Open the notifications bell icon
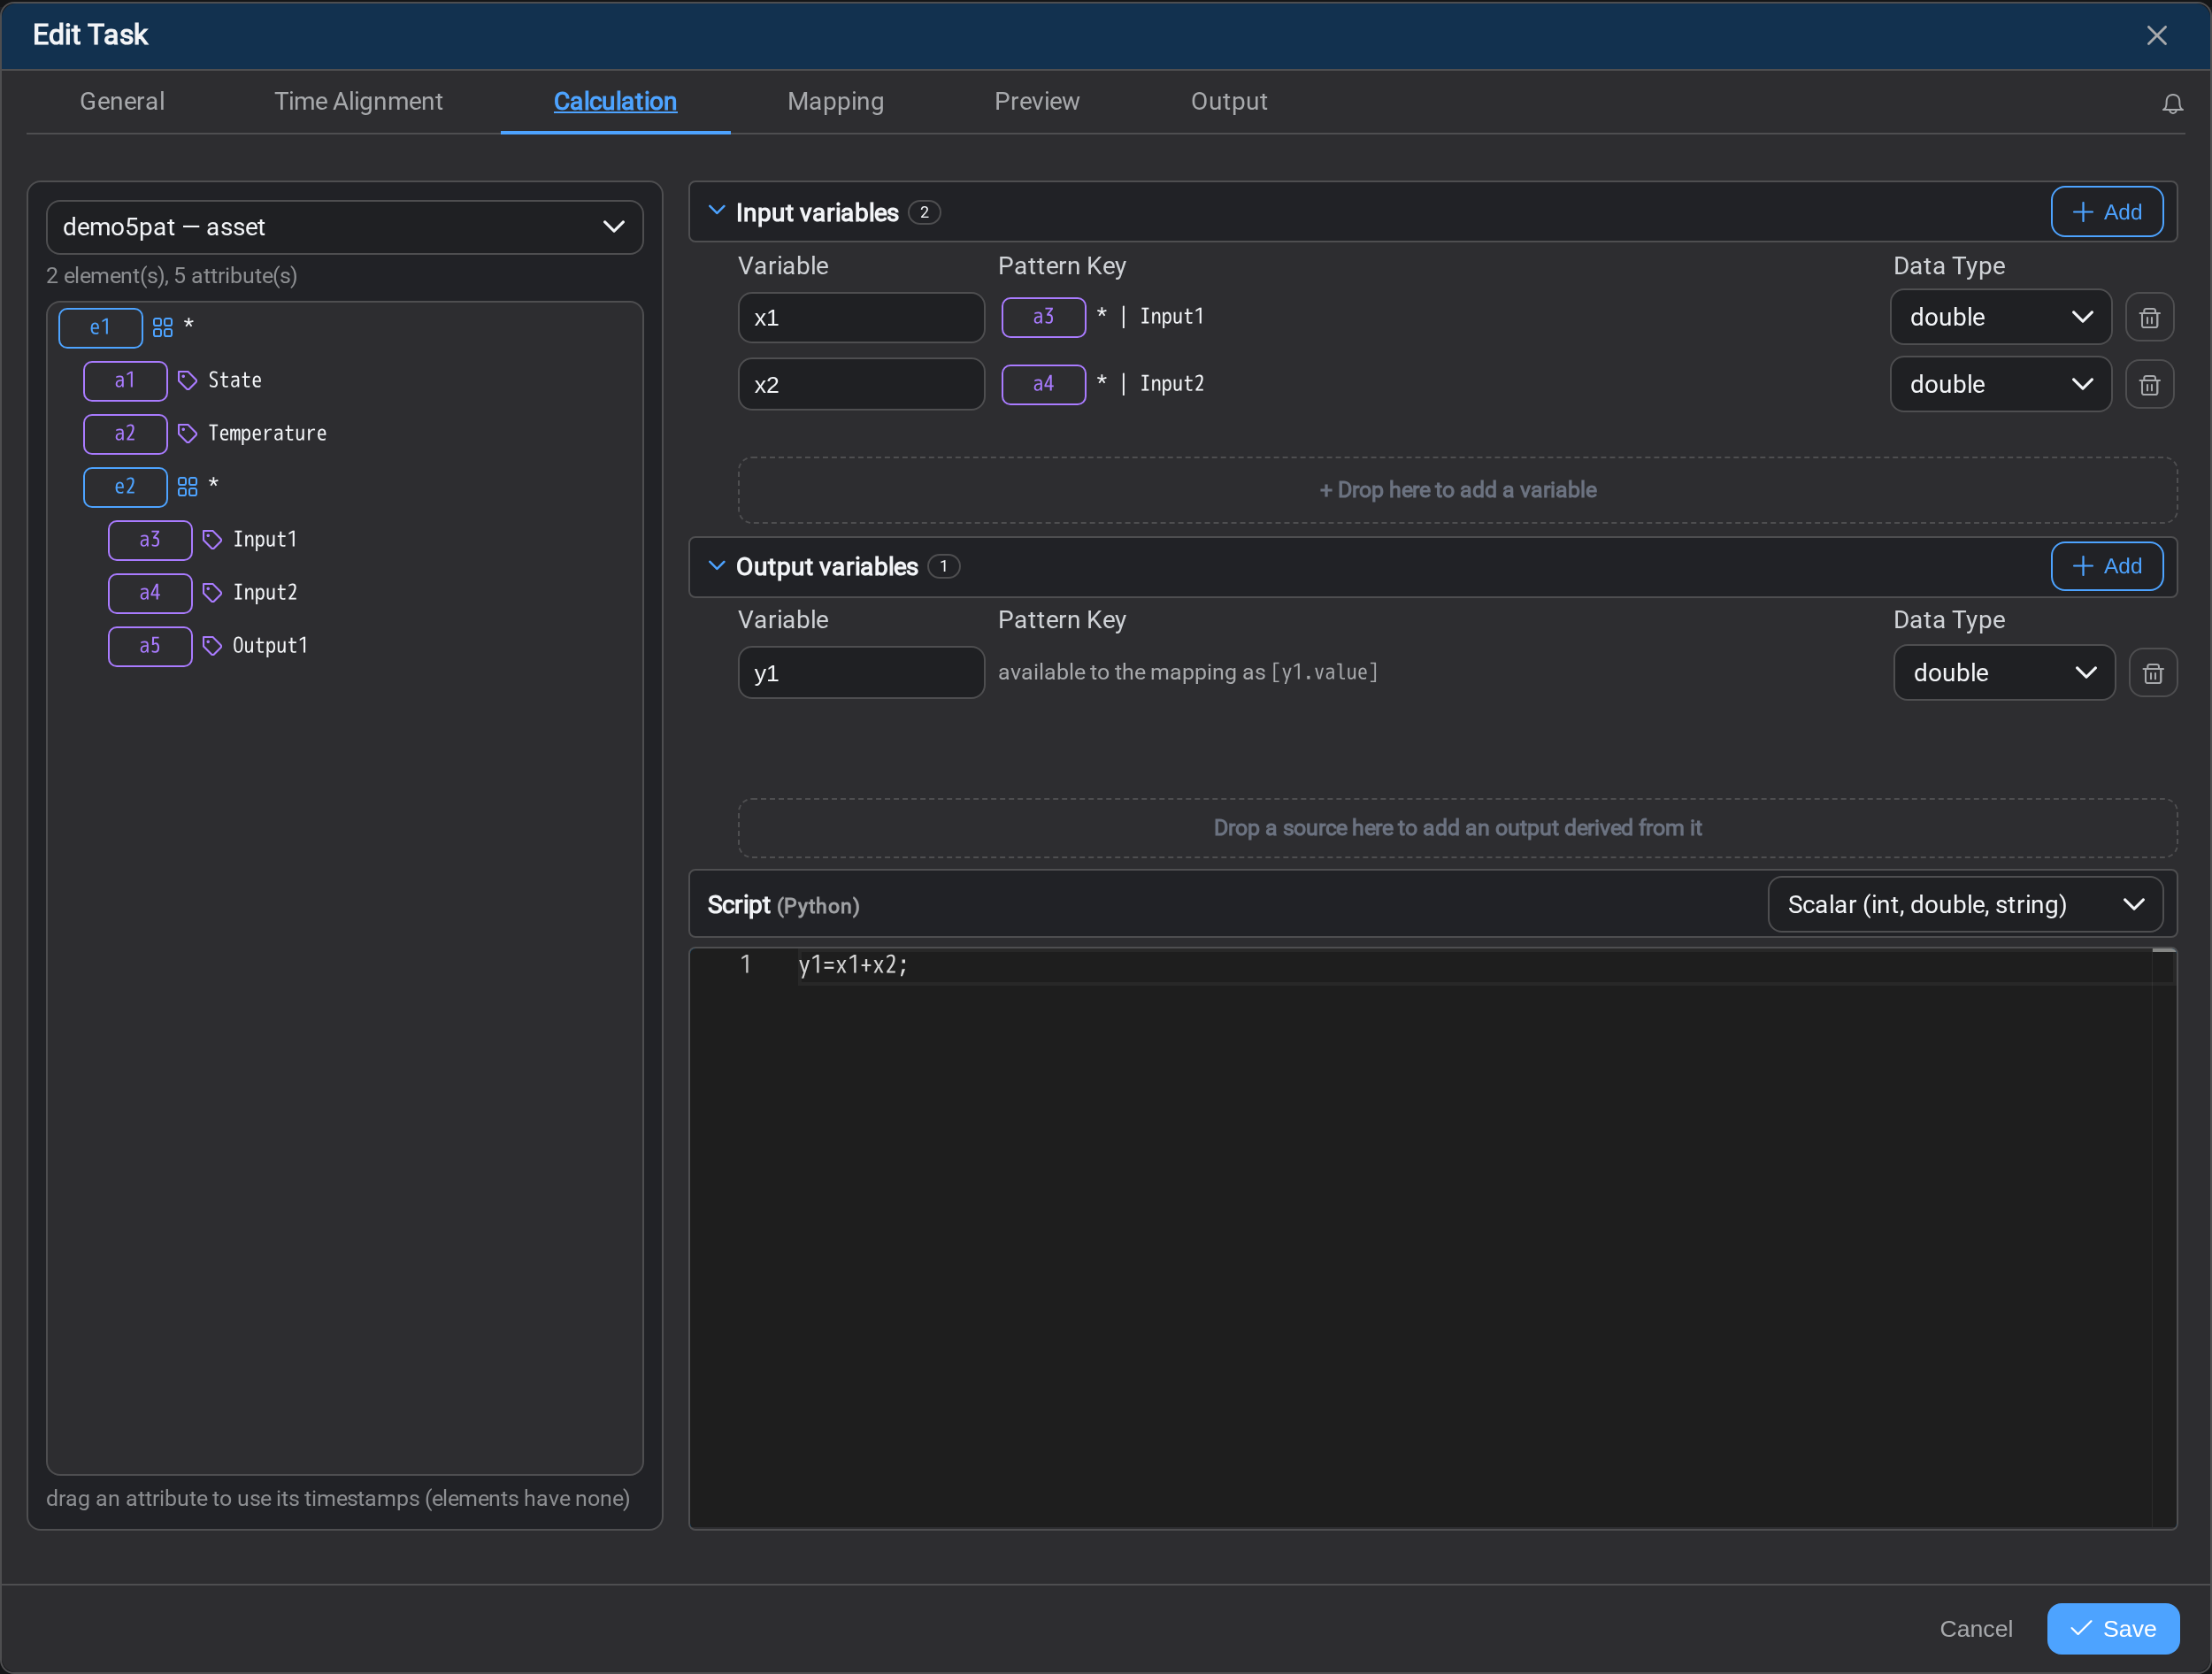 point(2172,103)
